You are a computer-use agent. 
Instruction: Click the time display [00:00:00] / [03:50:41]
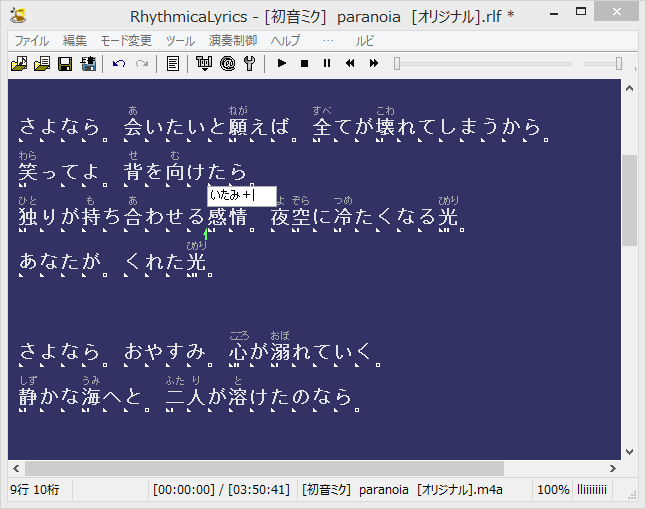(221, 490)
